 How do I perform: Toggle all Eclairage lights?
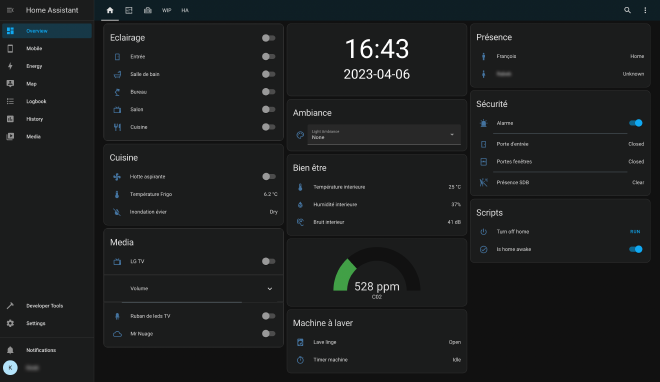point(269,38)
